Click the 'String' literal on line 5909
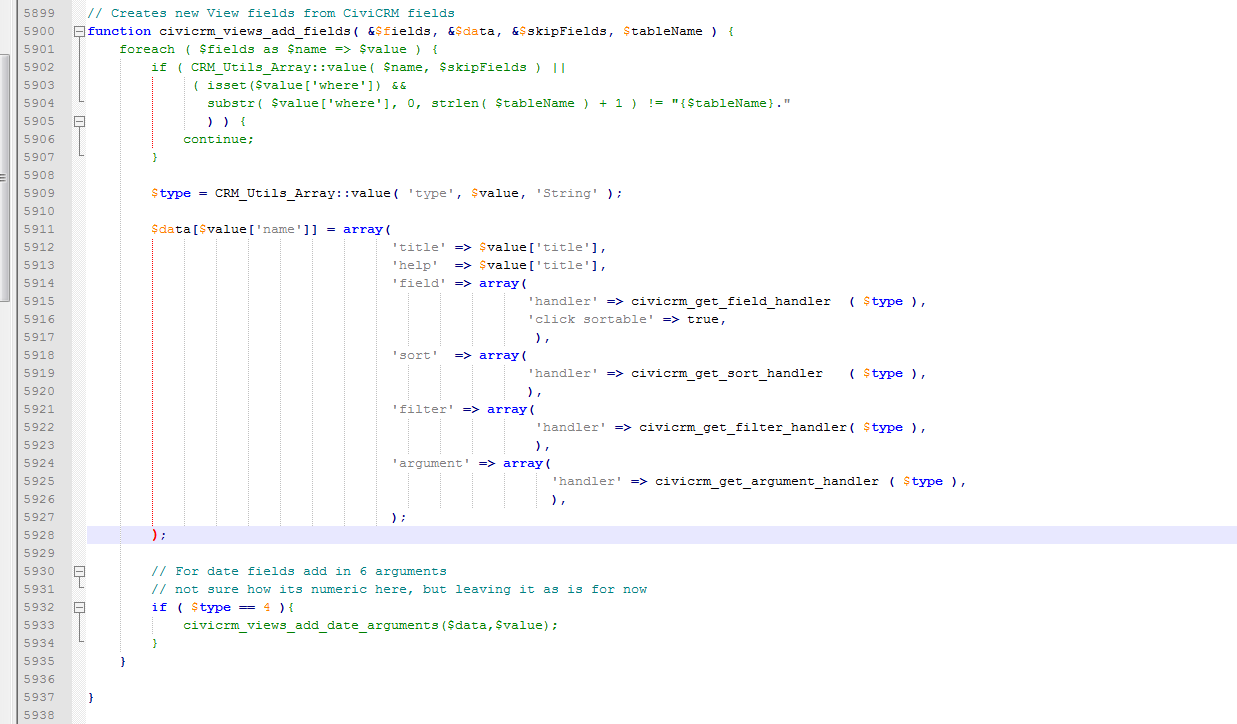 pyautogui.click(x=567, y=193)
